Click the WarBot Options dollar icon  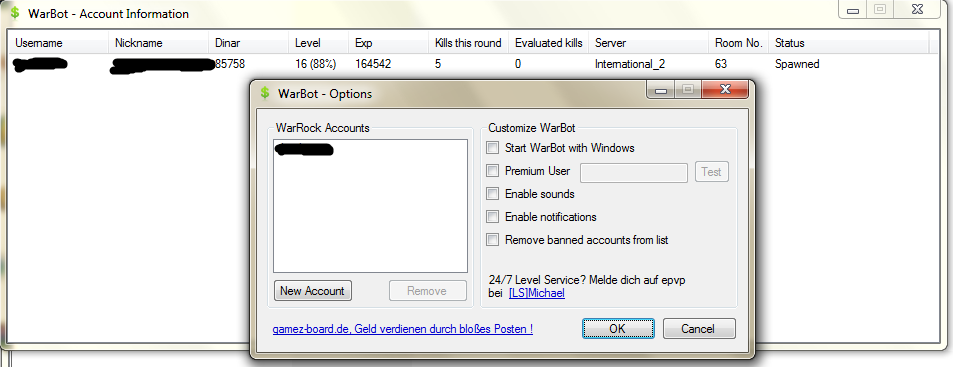tap(264, 93)
